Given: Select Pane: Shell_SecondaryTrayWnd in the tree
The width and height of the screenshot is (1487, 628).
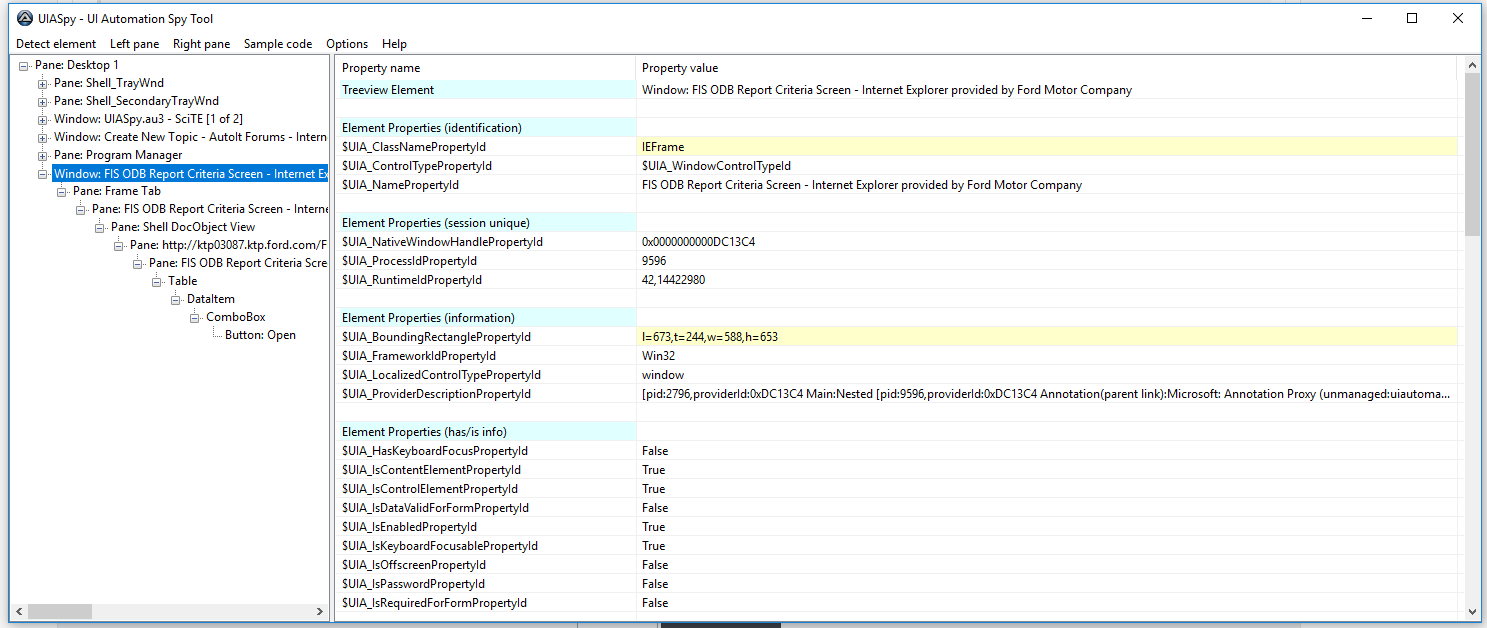Looking at the screenshot, I should point(136,101).
